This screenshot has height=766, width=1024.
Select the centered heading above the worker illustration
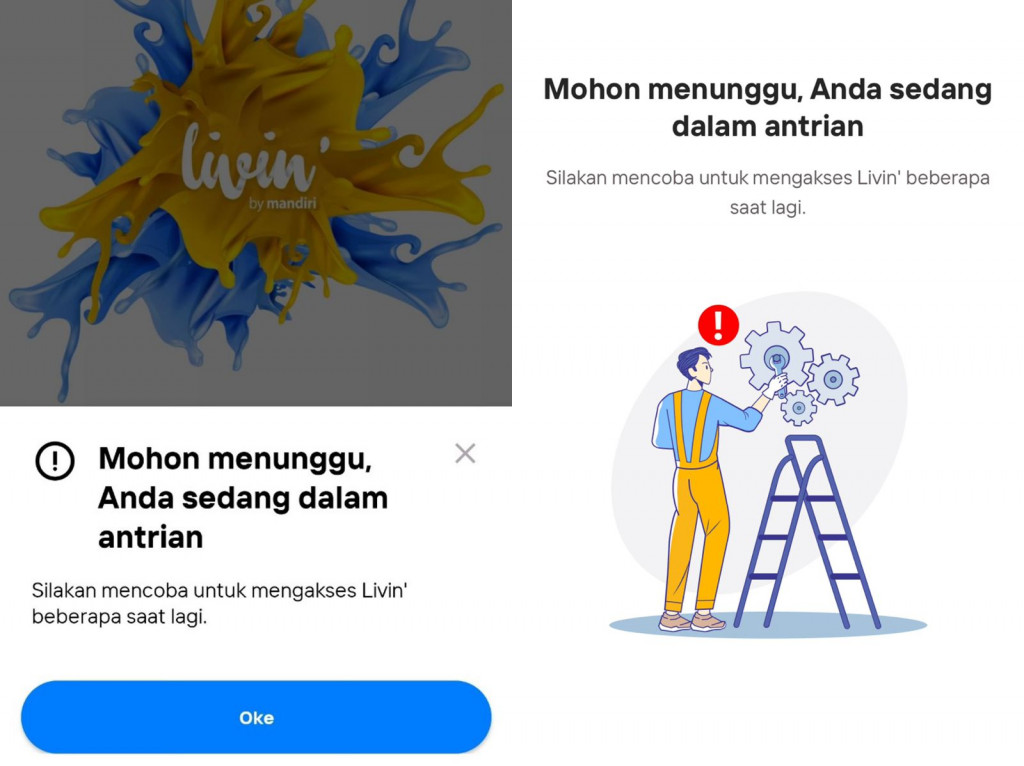(767, 107)
